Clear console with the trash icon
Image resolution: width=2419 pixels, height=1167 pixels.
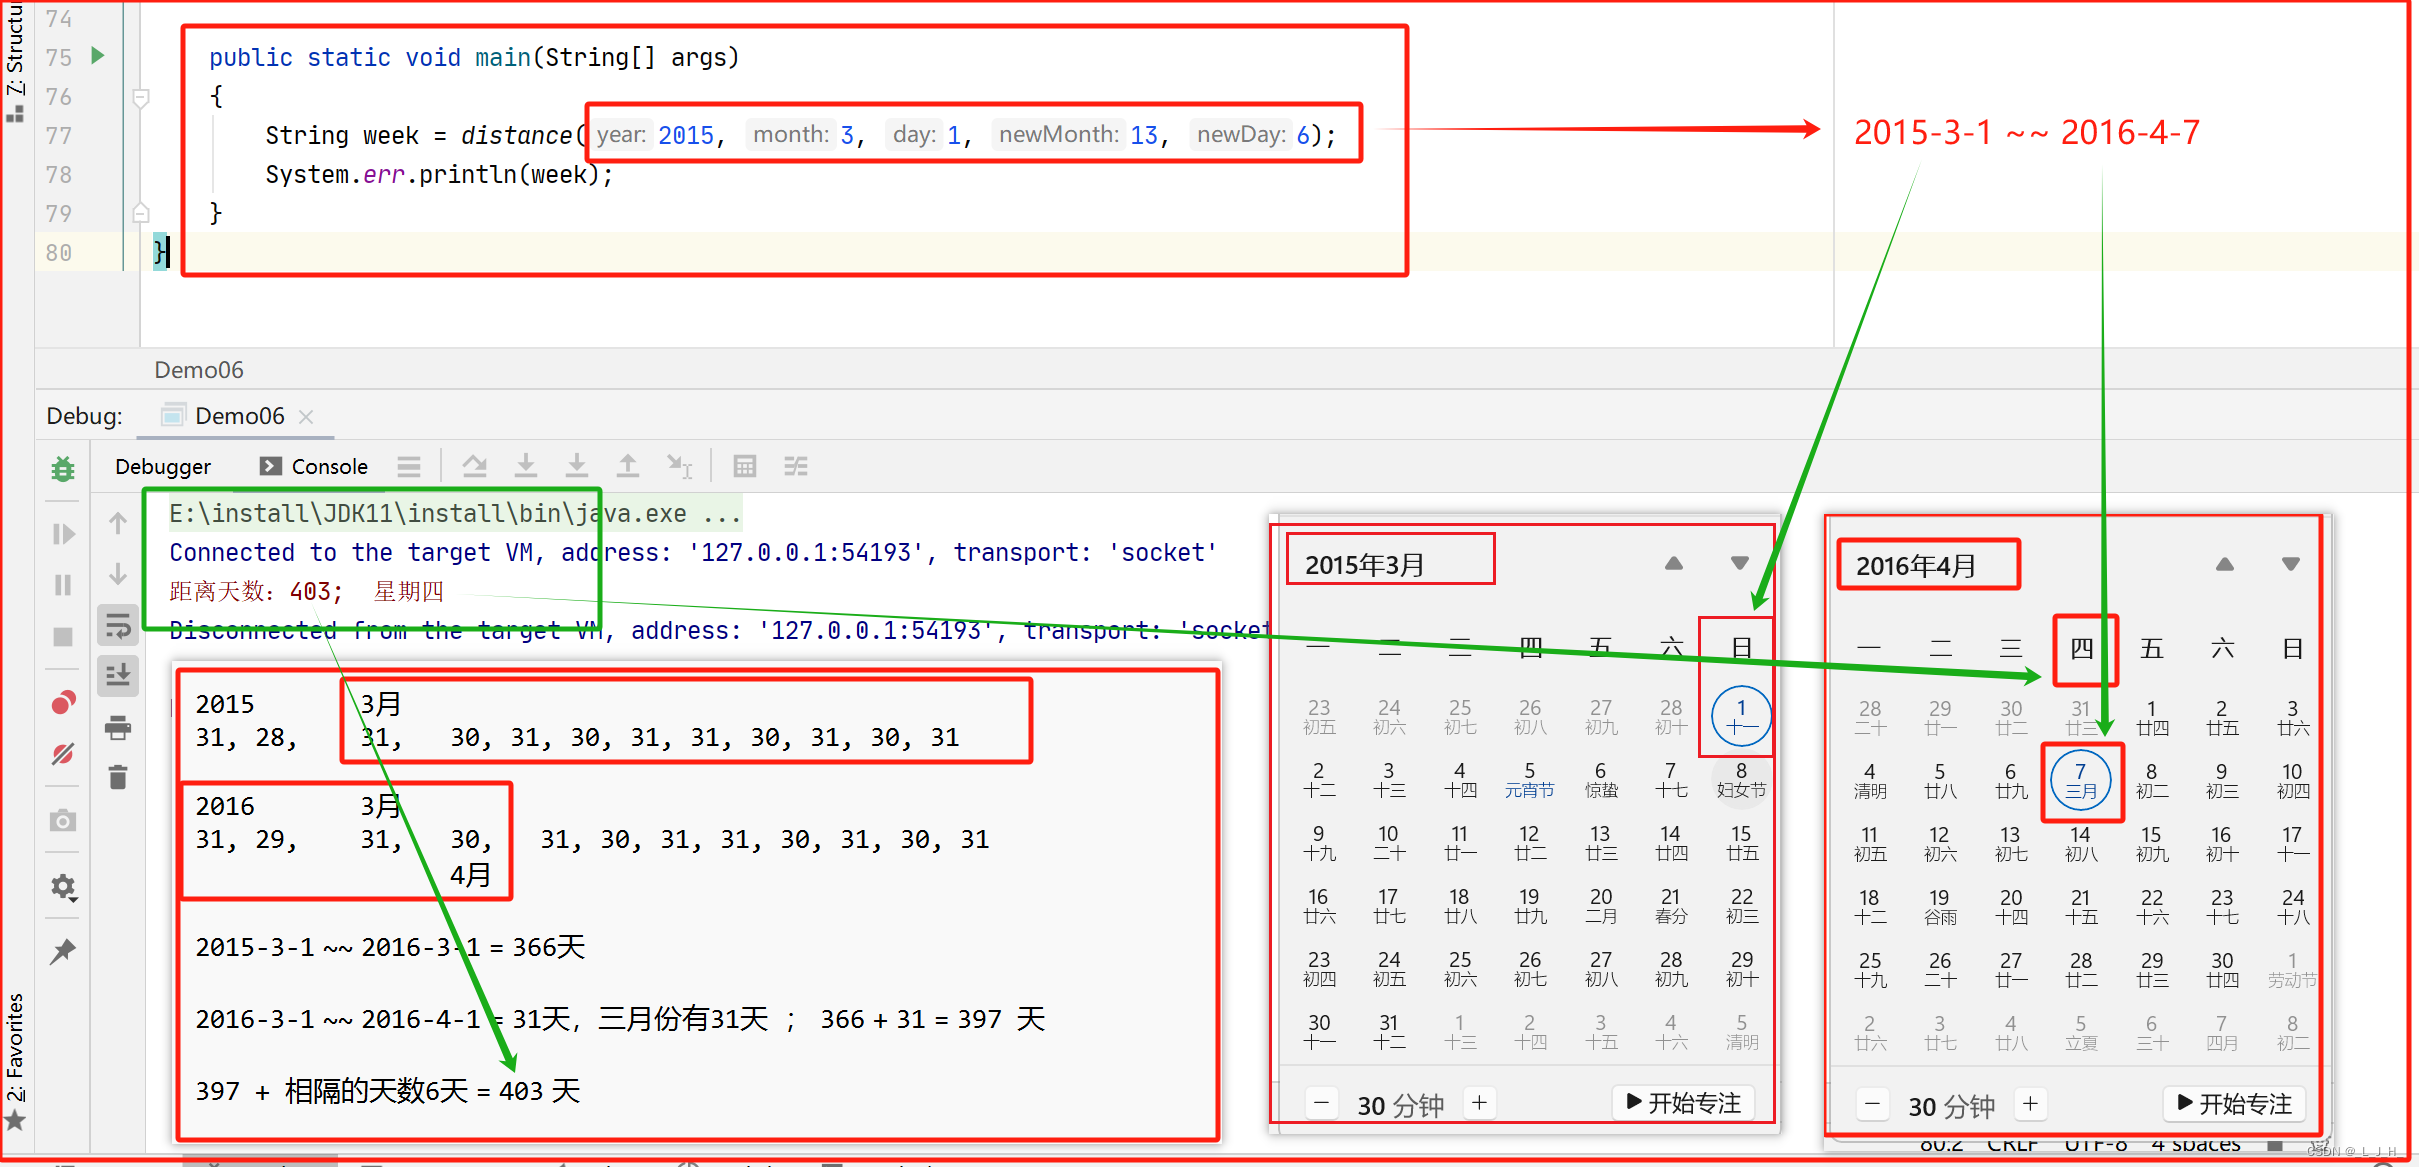click(x=118, y=778)
